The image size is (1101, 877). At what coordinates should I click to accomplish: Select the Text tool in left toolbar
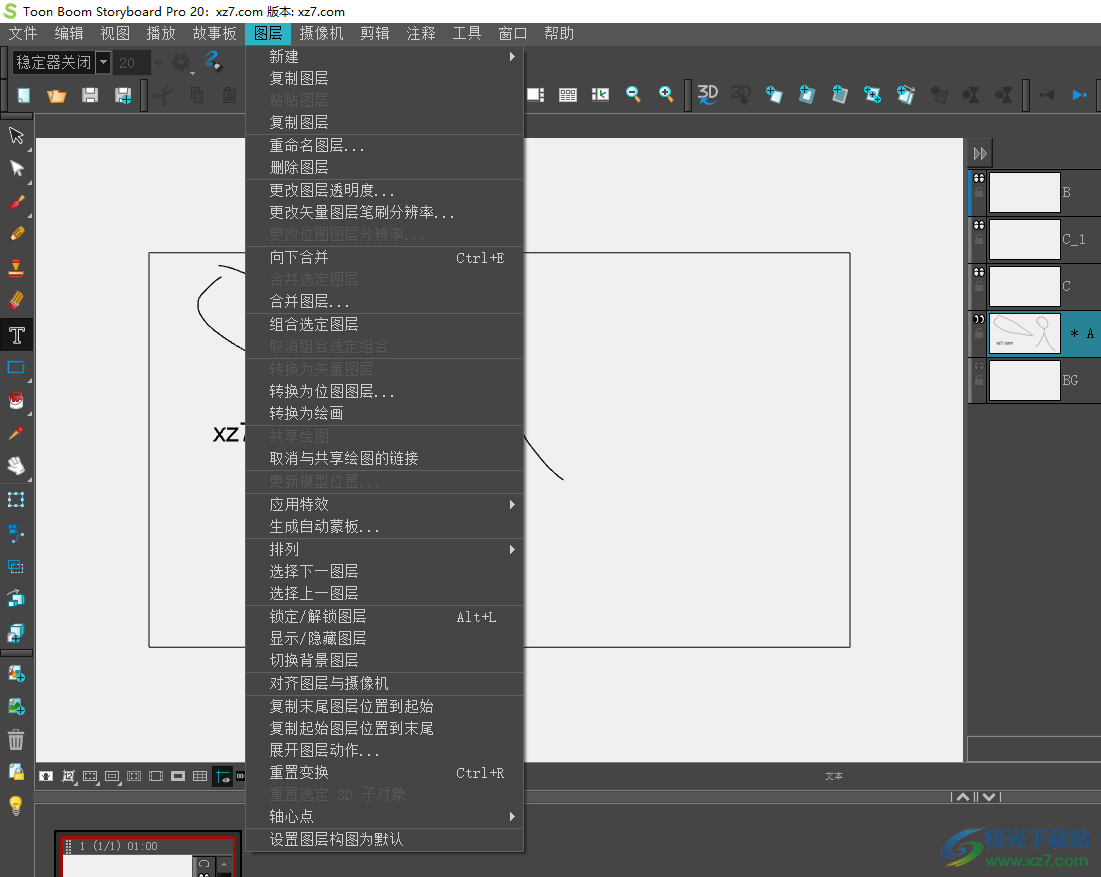pyautogui.click(x=17, y=335)
